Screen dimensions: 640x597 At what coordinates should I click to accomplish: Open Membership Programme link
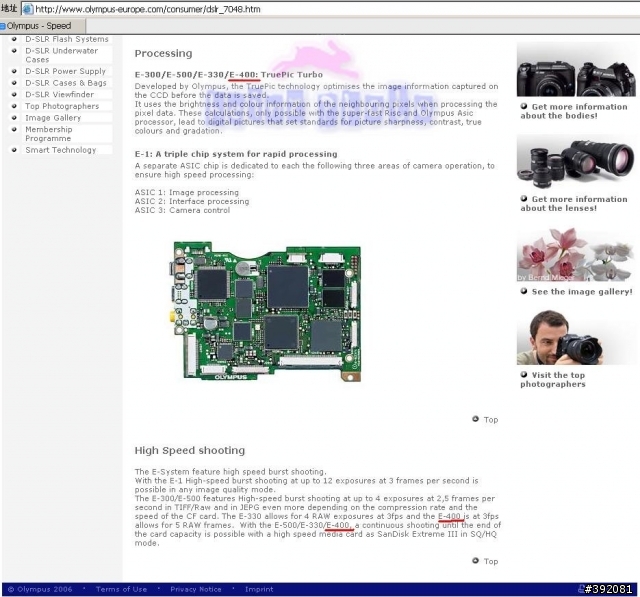point(49,134)
